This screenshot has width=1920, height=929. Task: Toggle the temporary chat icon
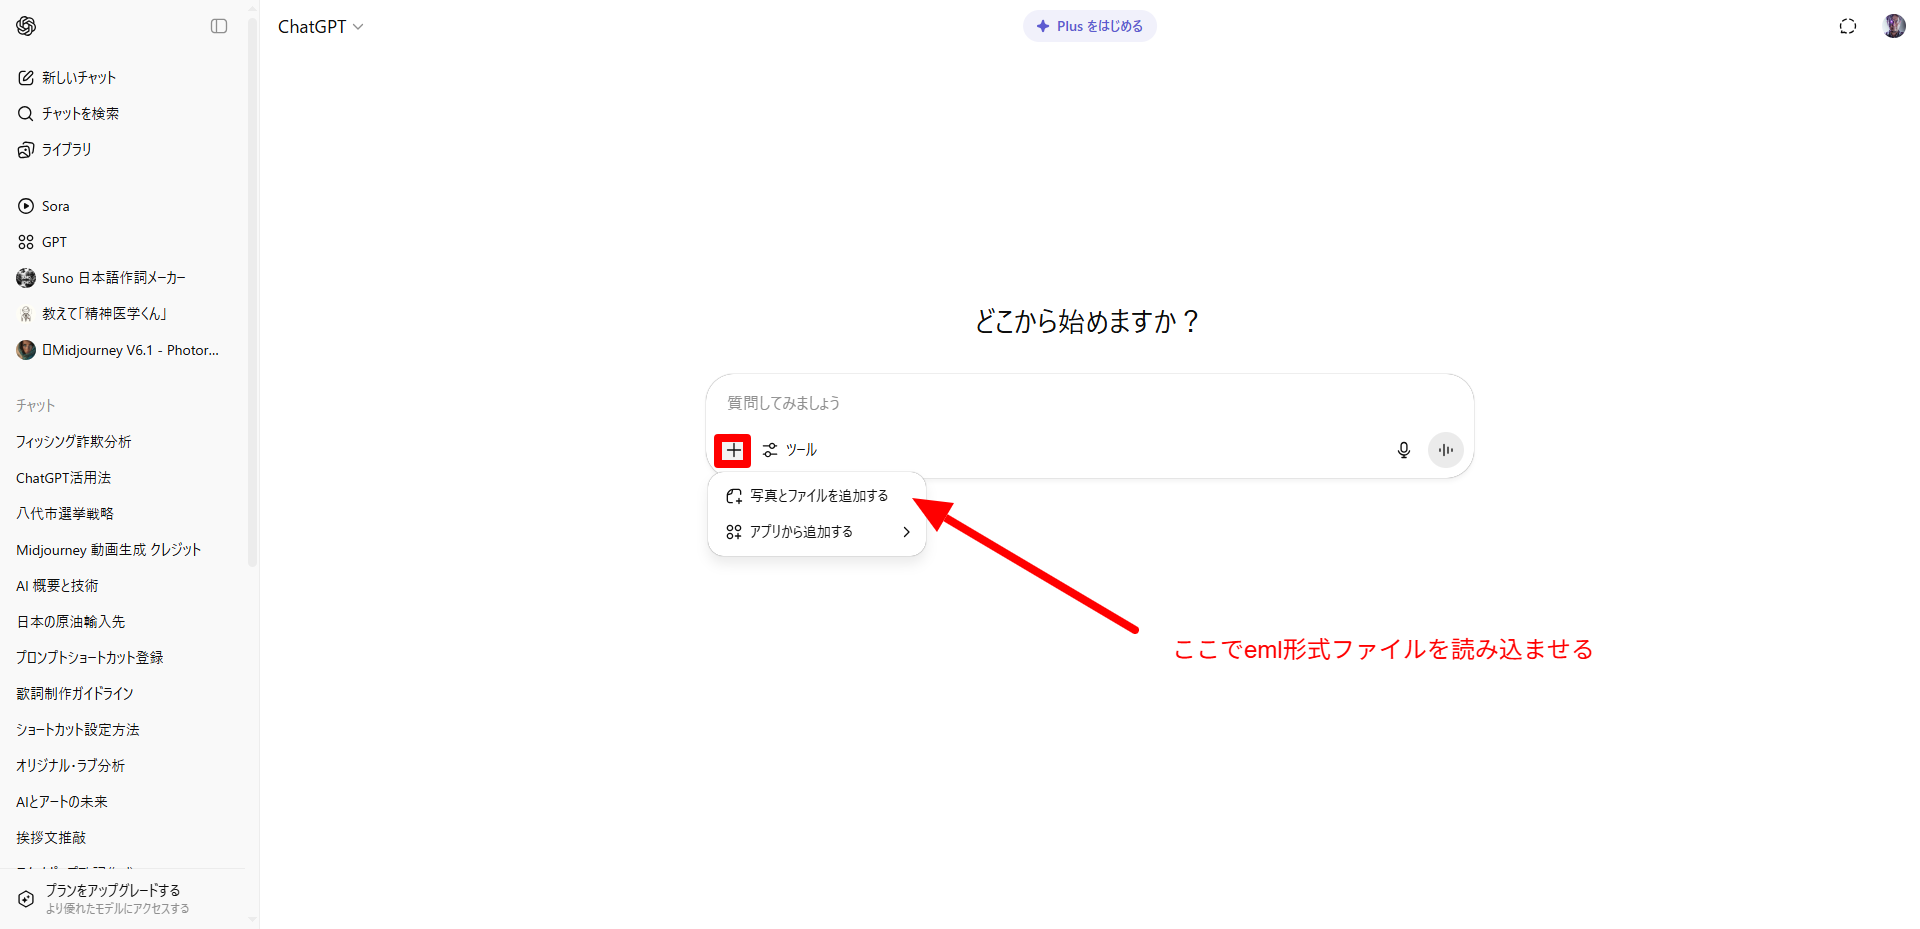point(1847,26)
